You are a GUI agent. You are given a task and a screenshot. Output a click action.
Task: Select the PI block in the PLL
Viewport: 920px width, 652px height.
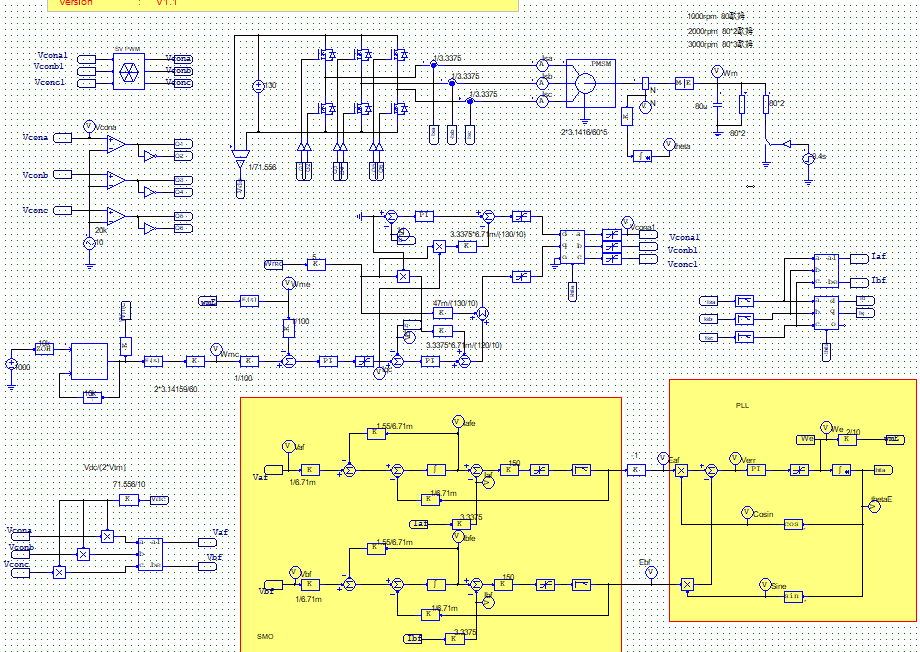(756, 469)
